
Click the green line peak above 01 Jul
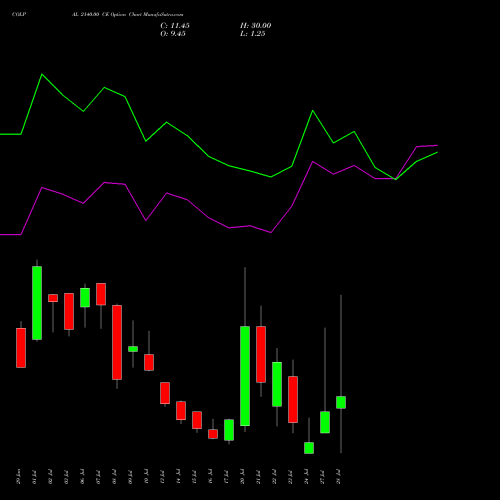click(x=42, y=74)
